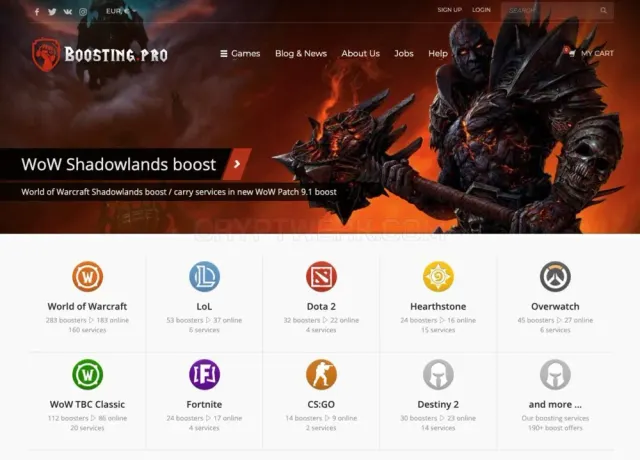640x460 pixels.
Task: Click '53 boosters' text under LoL
Action: click(x=184, y=320)
